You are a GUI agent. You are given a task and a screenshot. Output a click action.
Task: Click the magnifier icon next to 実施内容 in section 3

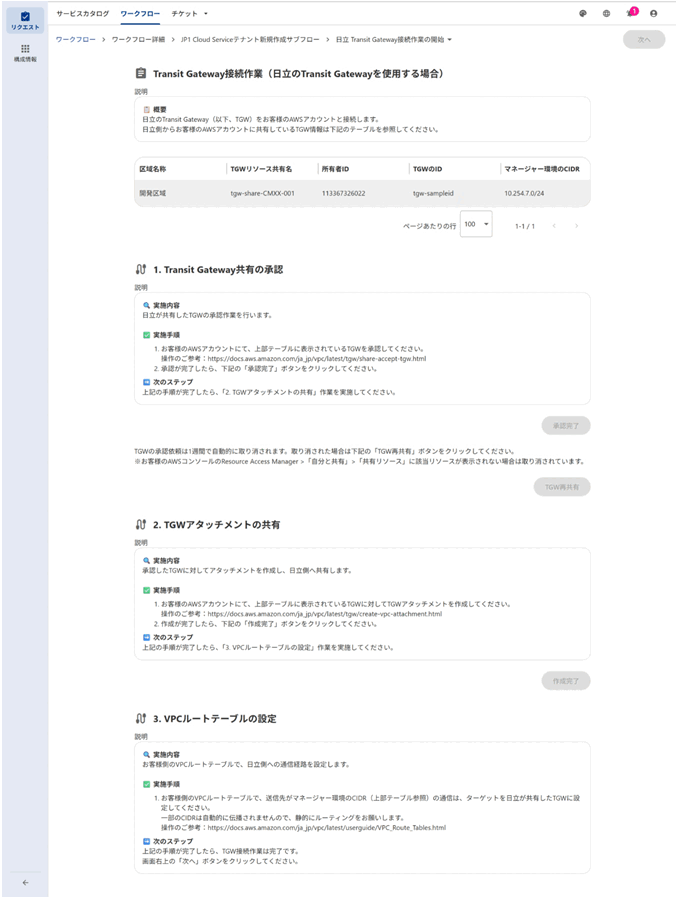pyautogui.click(x=147, y=755)
